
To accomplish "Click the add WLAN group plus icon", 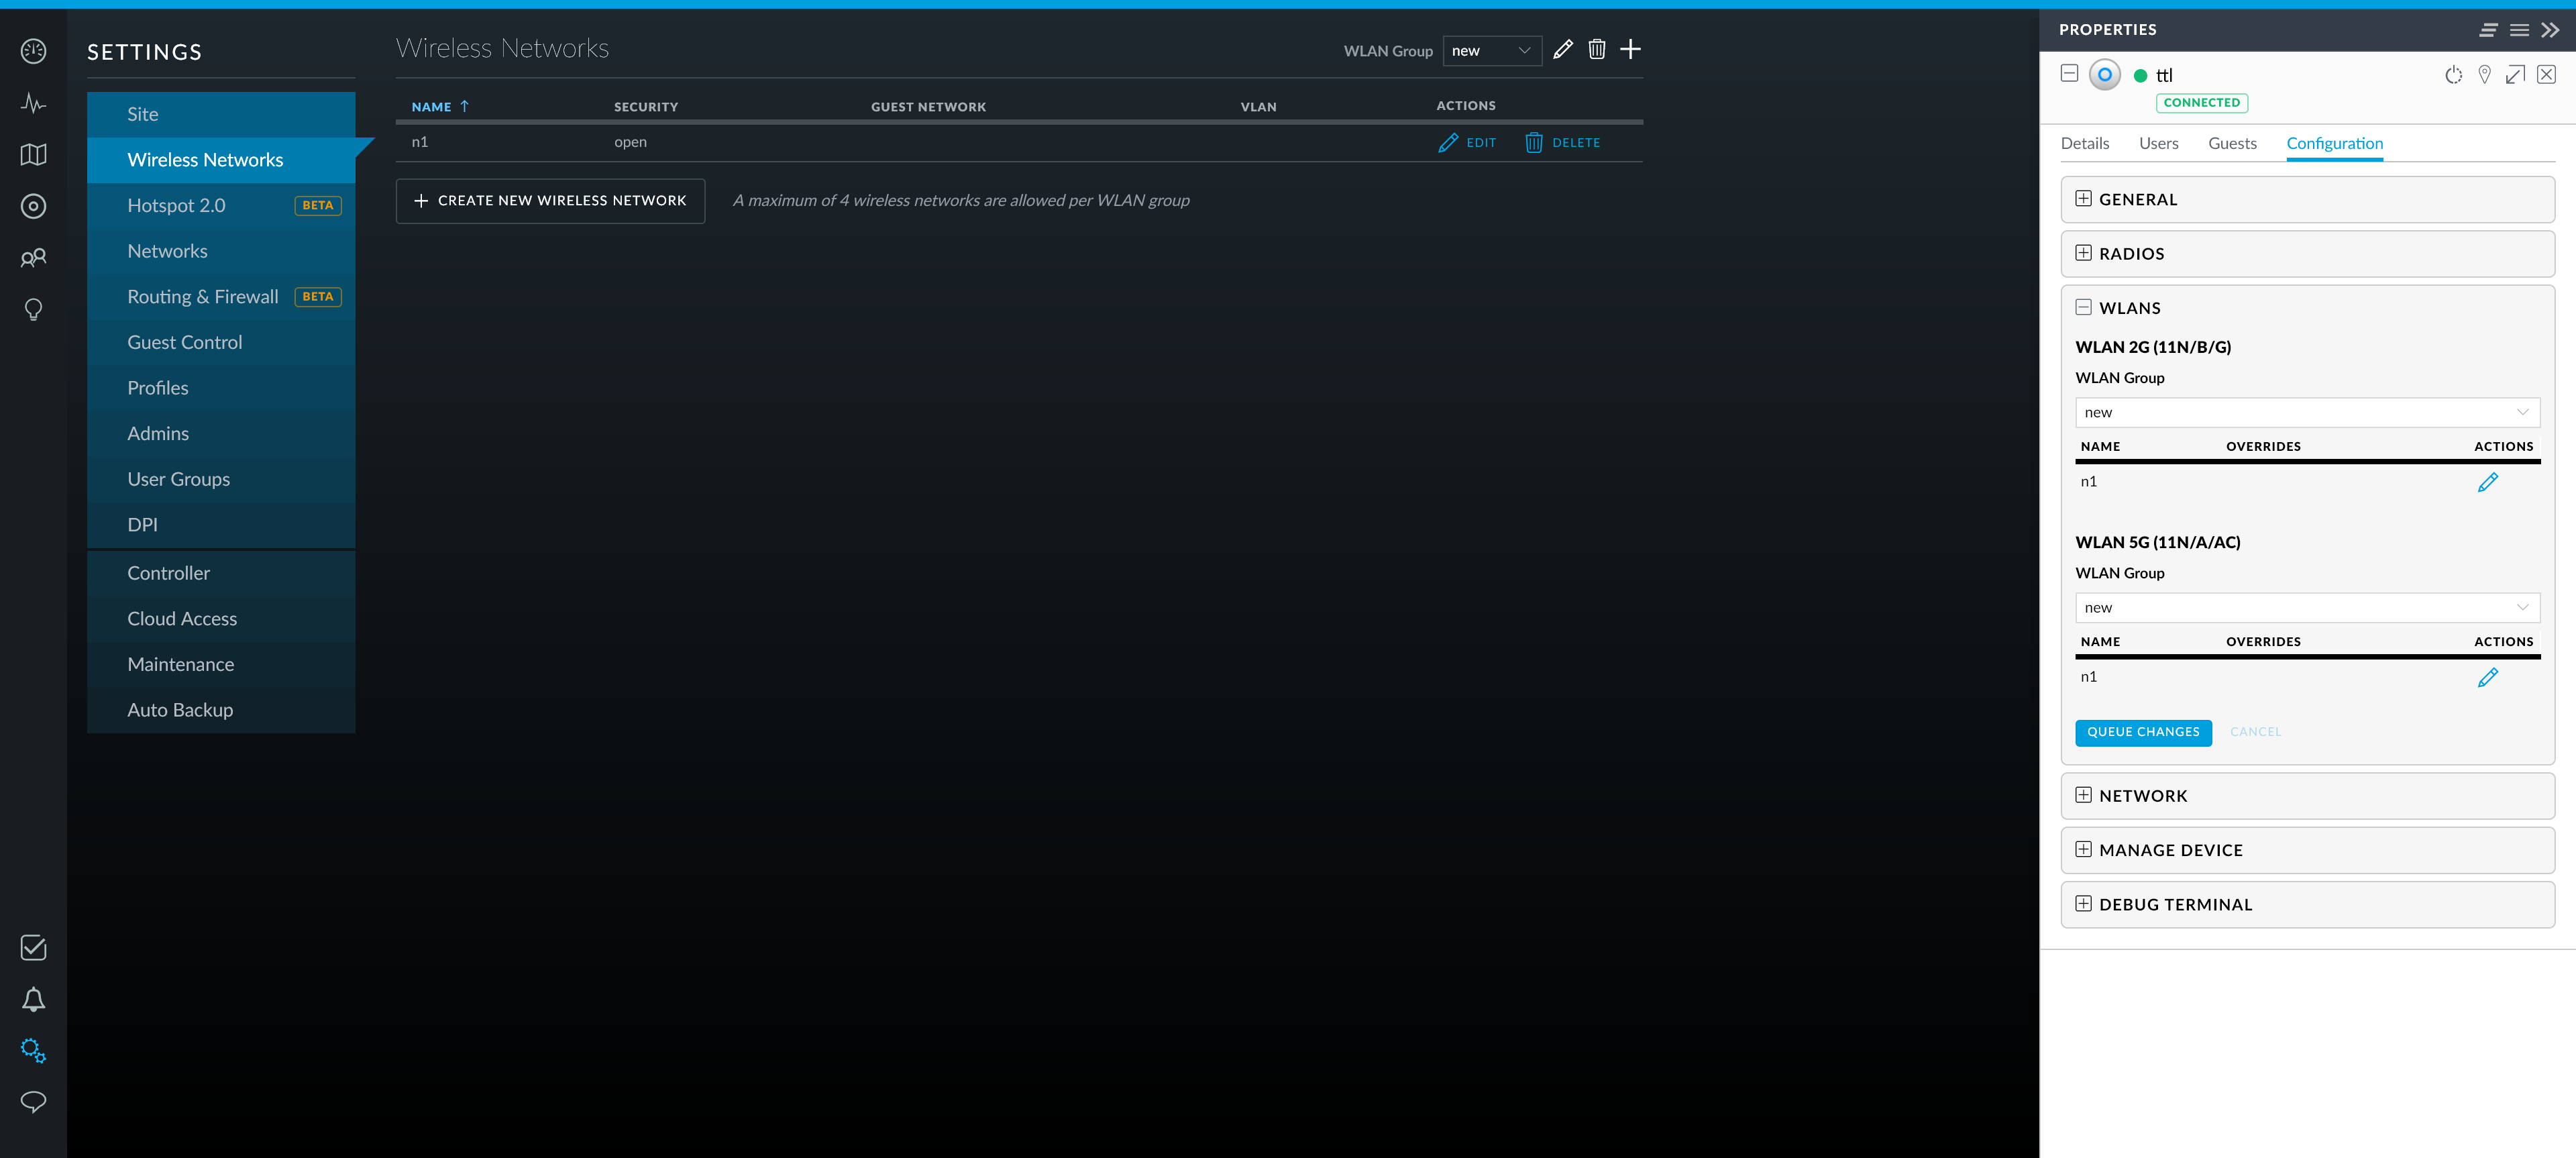I will point(1630,50).
